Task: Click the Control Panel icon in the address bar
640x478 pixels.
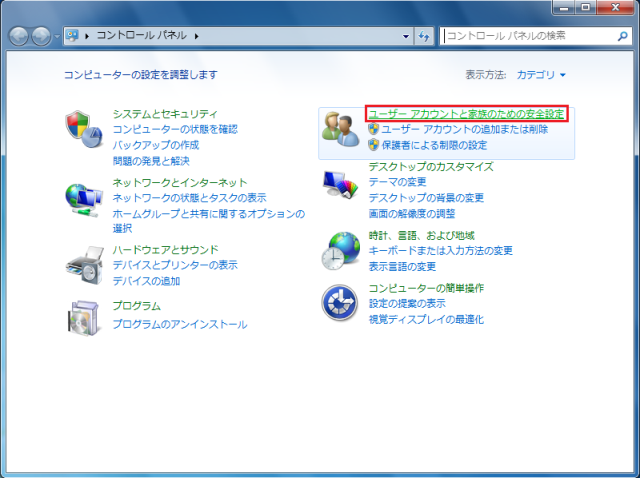Action: [x=72, y=36]
